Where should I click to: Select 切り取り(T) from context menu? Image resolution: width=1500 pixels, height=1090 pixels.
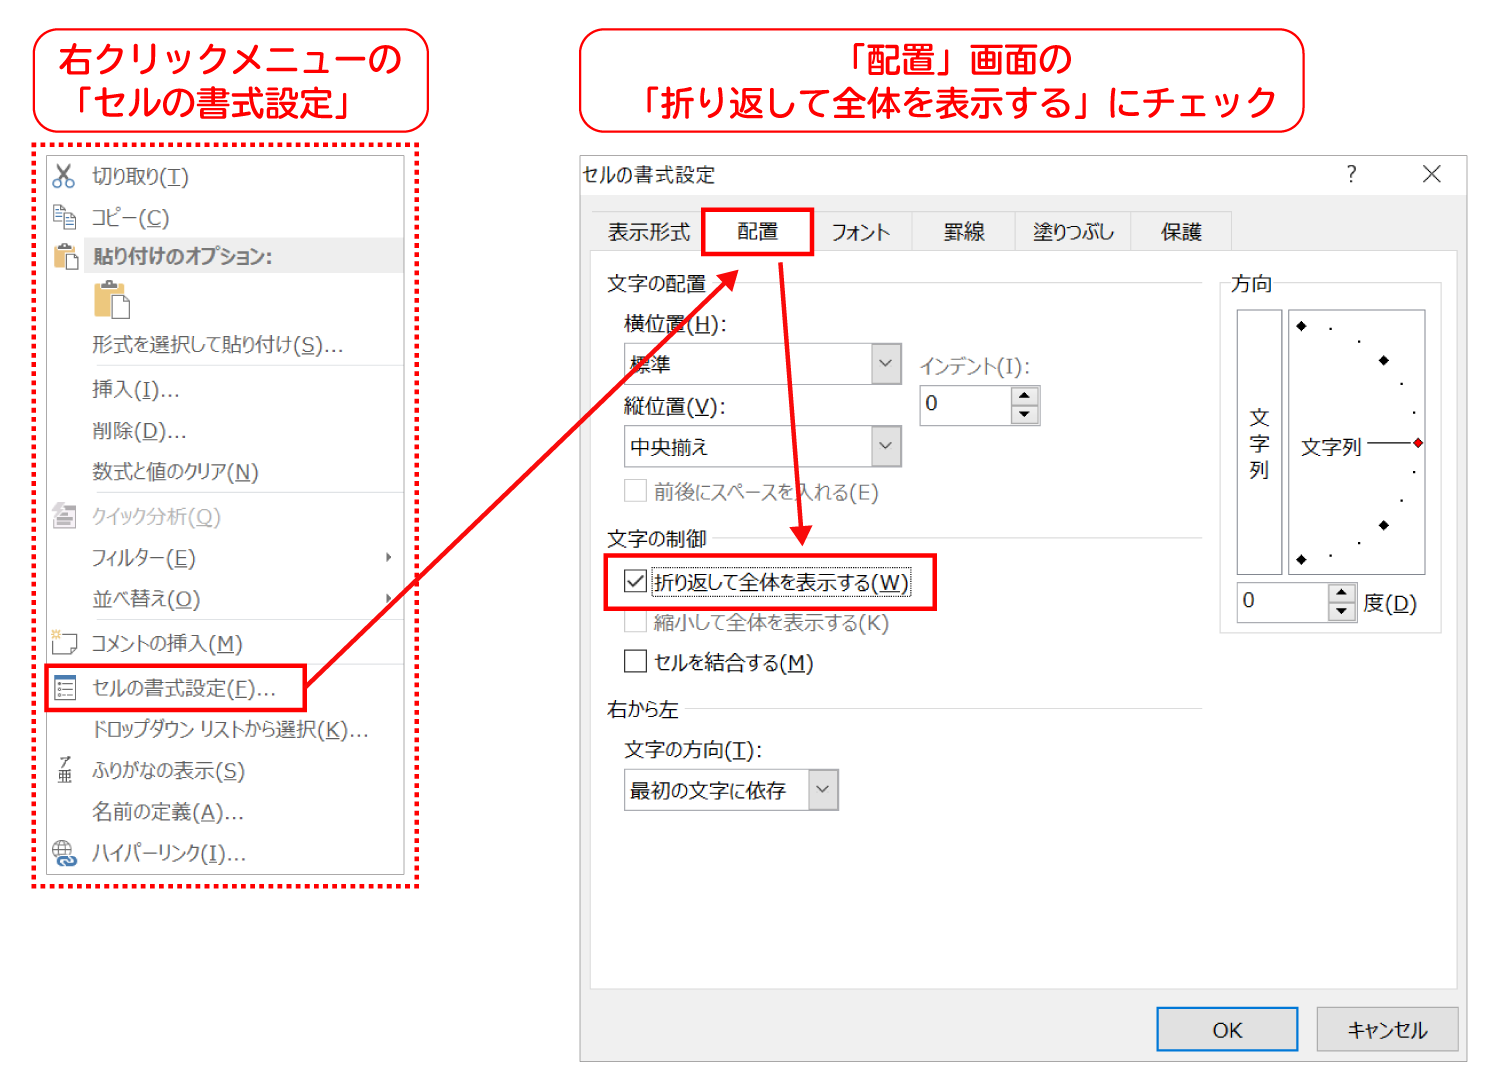coord(140,177)
